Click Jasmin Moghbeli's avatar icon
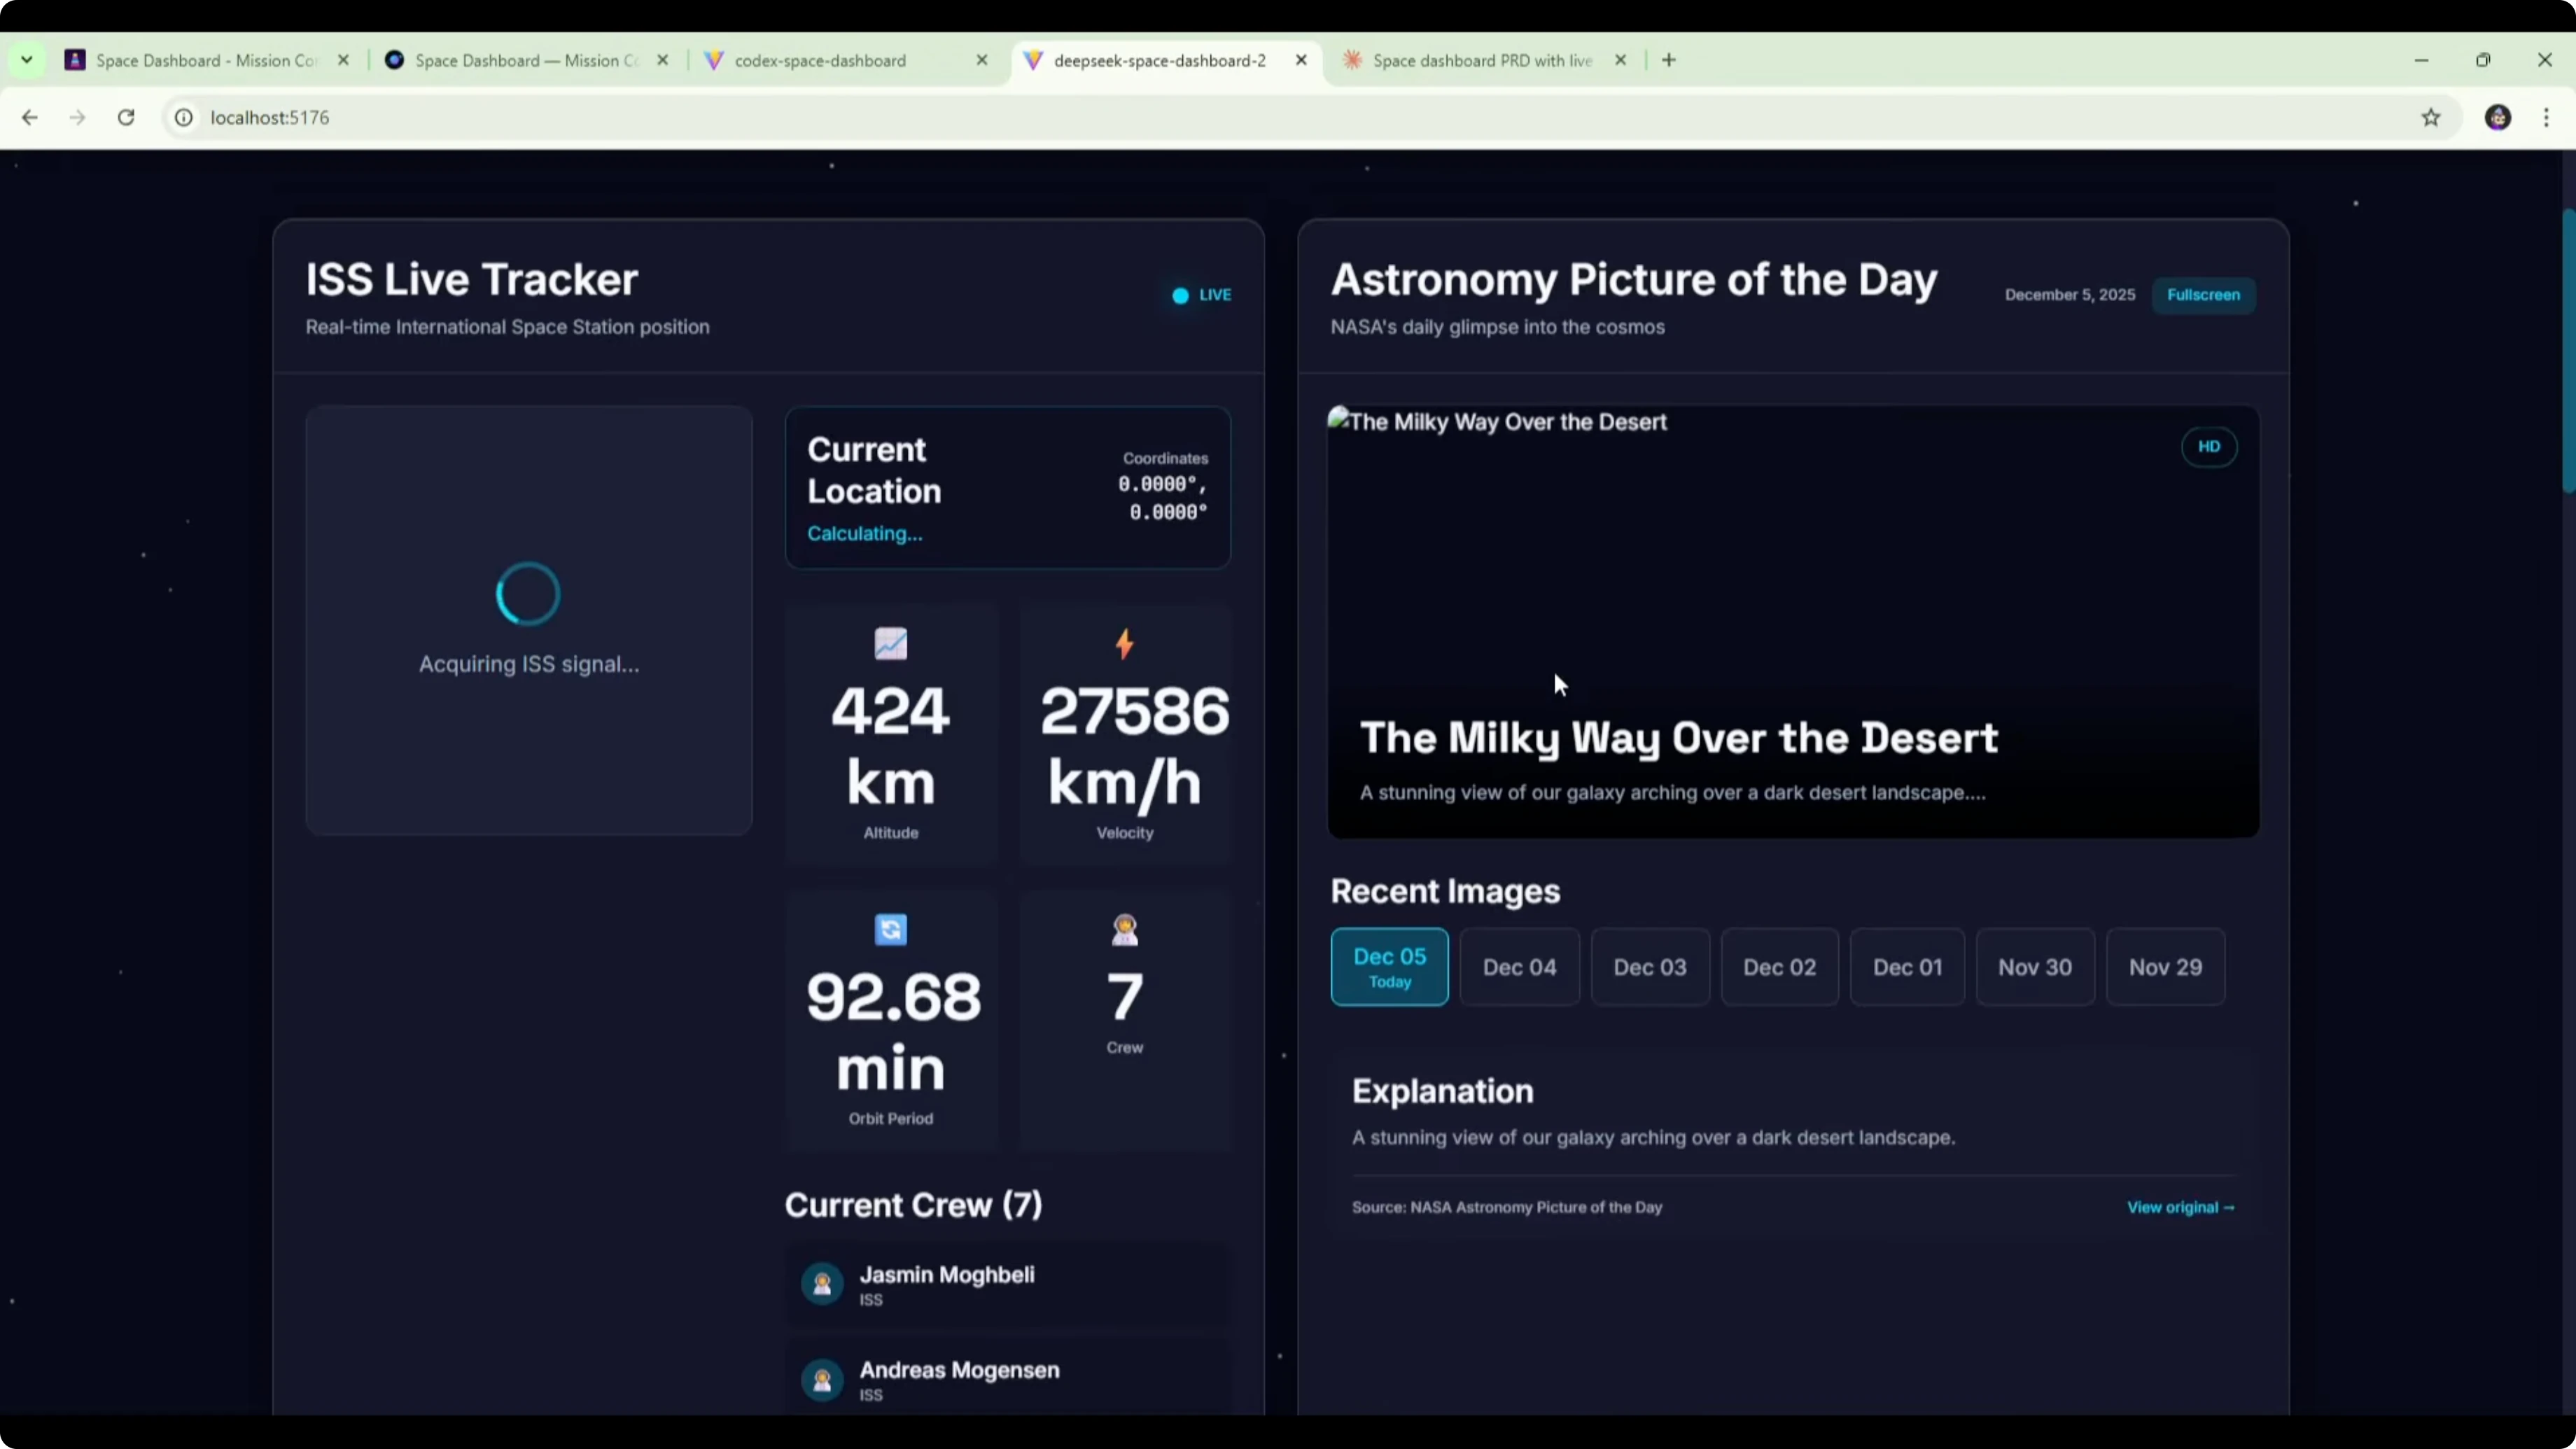Image resolution: width=2576 pixels, height=1449 pixels. (822, 1284)
